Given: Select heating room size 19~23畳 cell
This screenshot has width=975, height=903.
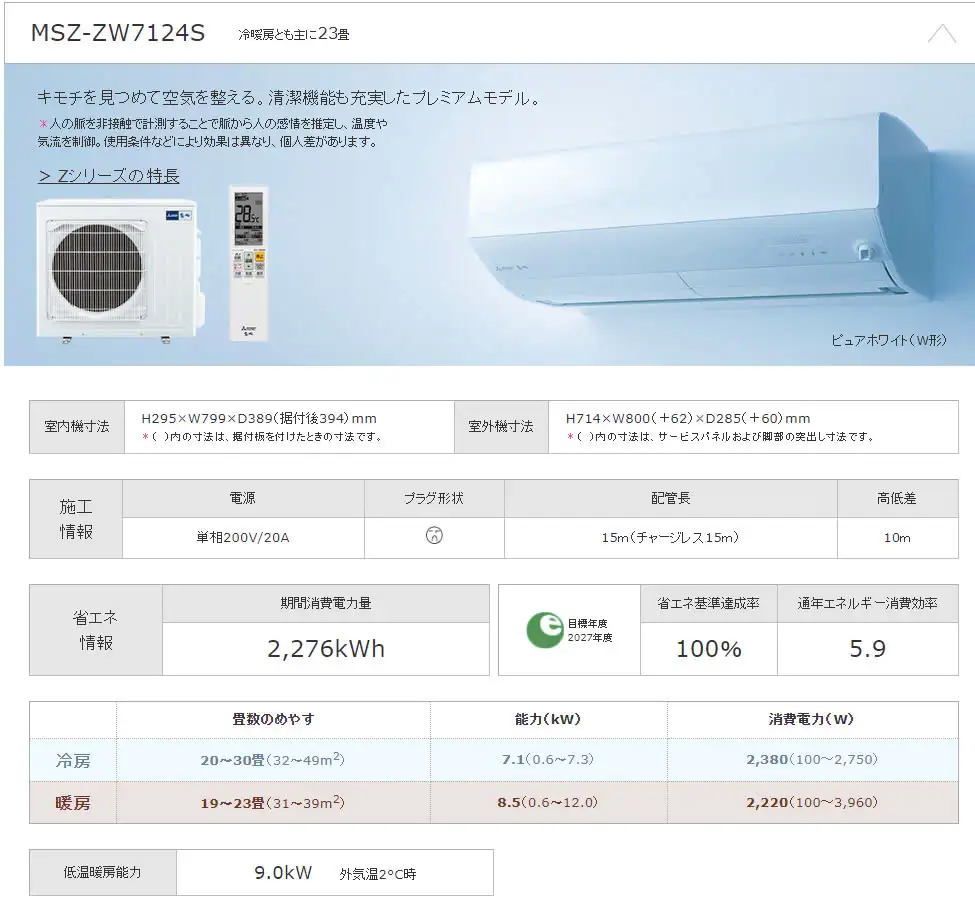Looking at the screenshot, I should [272, 803].
